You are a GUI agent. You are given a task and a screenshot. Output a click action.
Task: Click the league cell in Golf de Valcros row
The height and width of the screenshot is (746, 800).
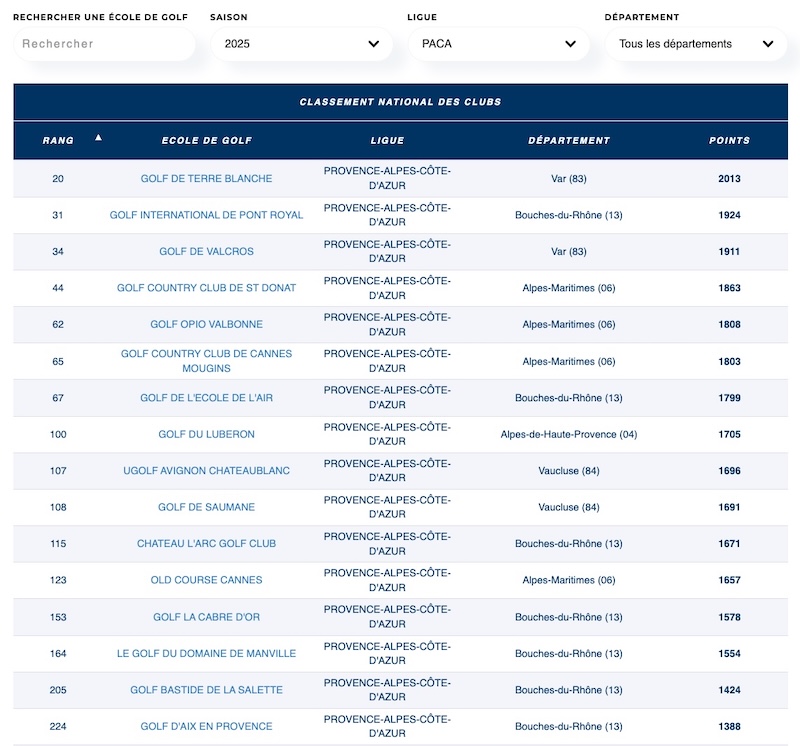click(x=387, y=251)
